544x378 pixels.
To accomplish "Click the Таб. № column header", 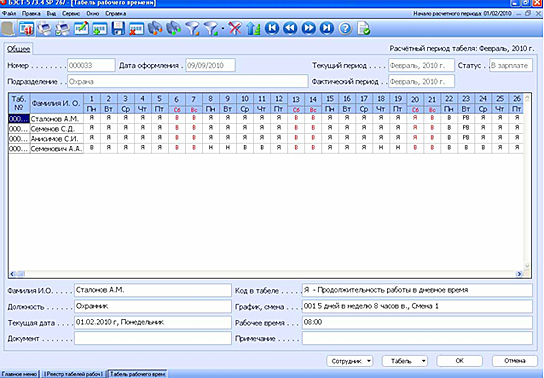I will [x=19, y=103].
